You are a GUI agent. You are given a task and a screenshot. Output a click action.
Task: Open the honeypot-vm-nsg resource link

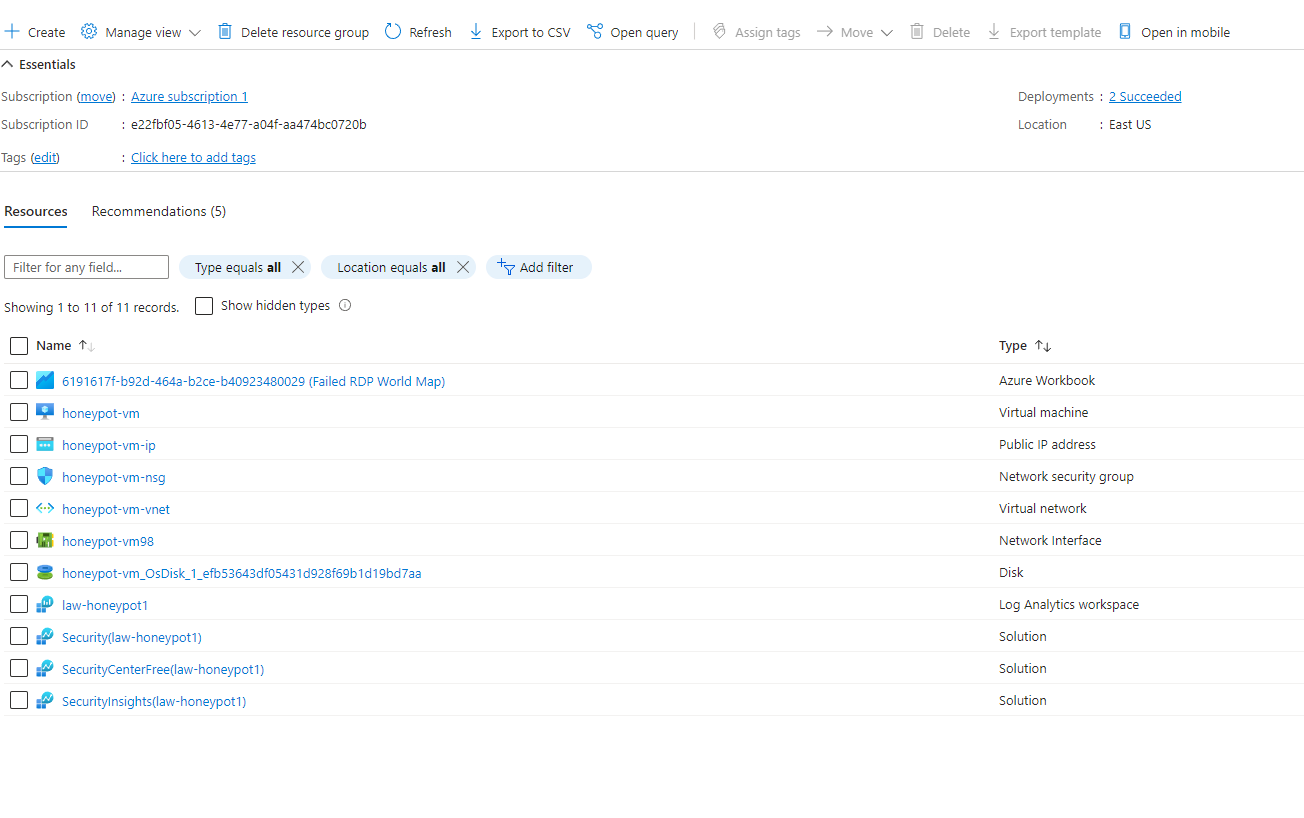coord(114,477)
